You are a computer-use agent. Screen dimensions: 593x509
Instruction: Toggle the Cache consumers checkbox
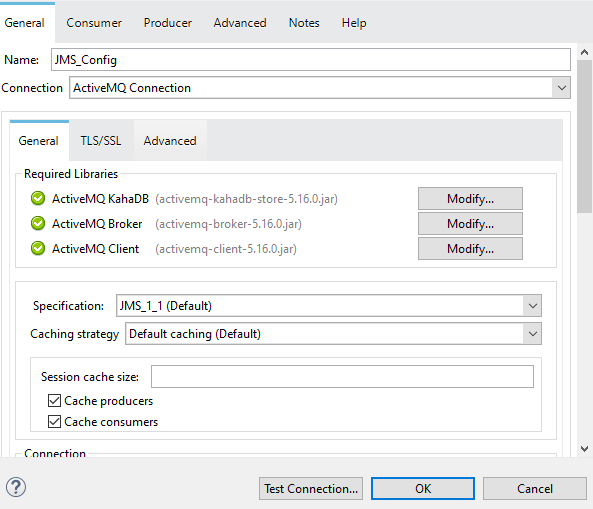tap(54, 421)
